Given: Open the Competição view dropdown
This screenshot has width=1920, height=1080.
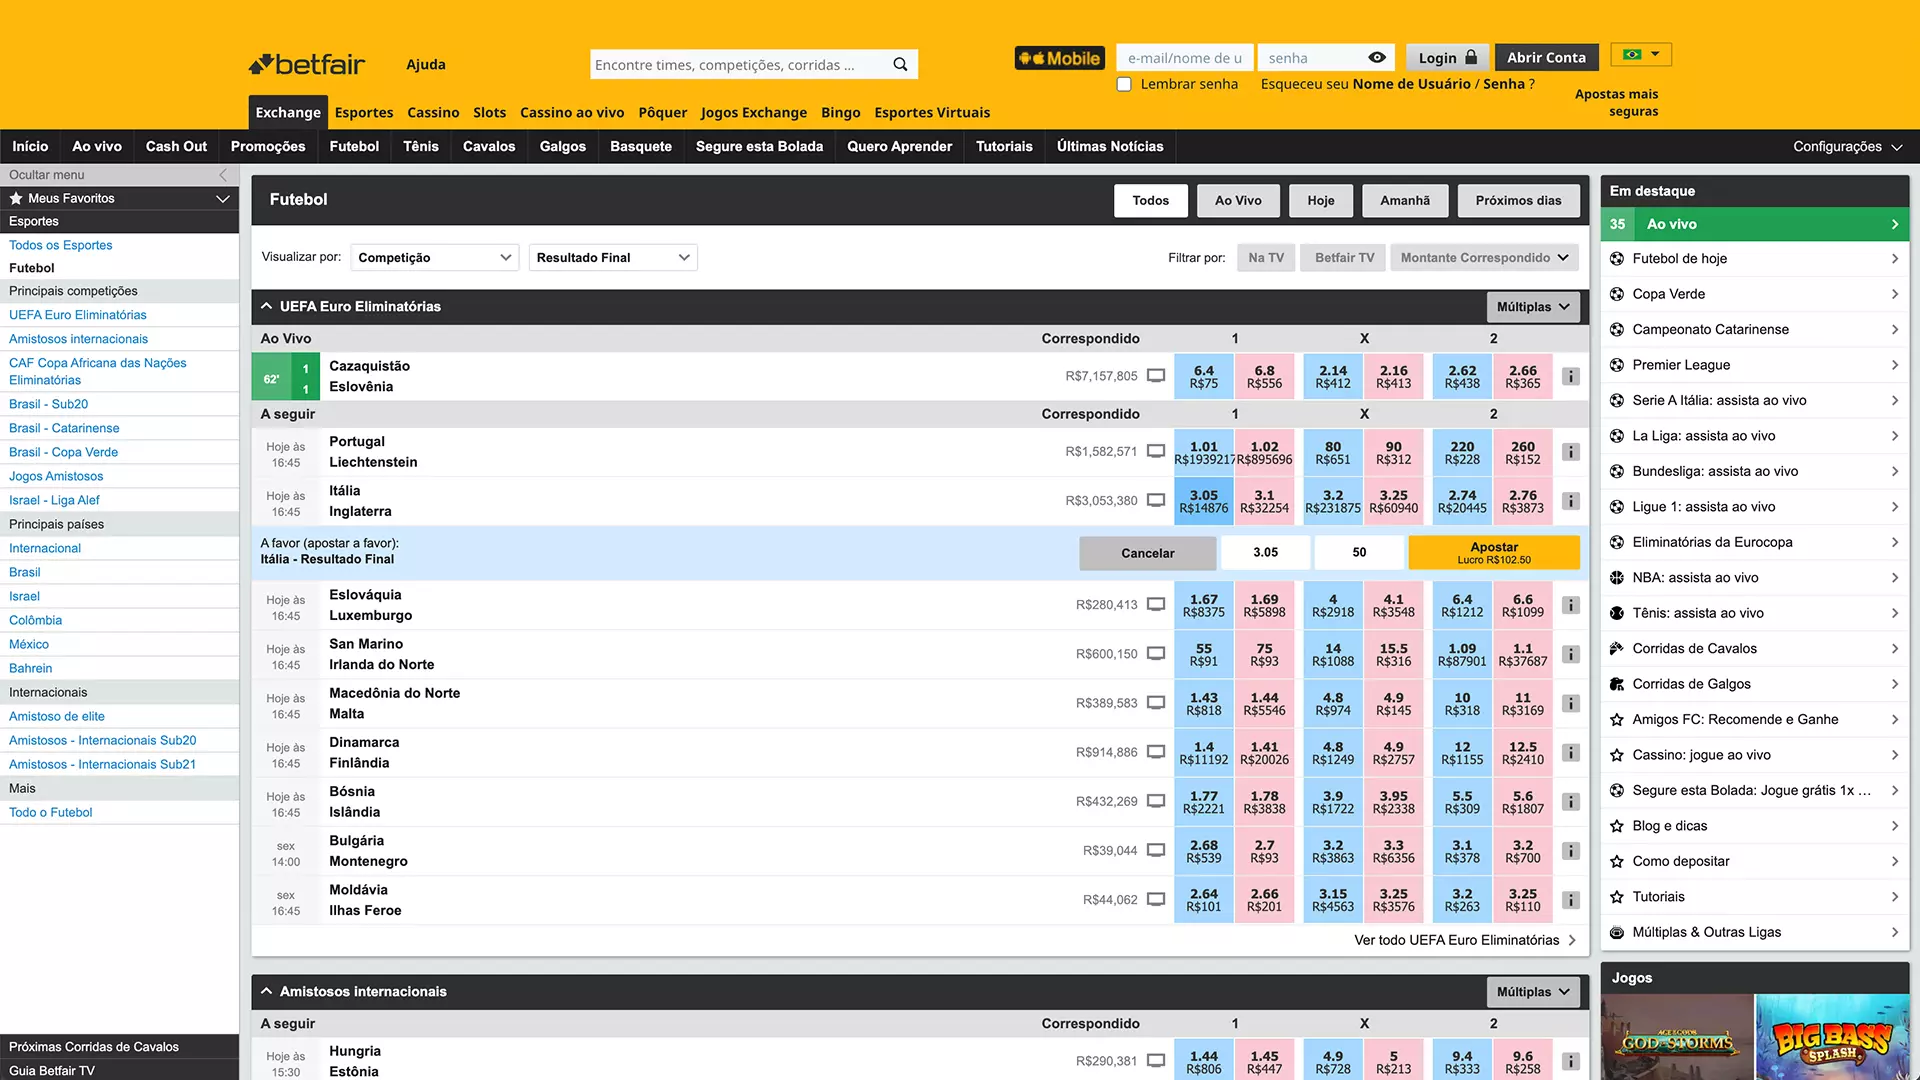Looking at the screenshot, I should pos(434,258).
